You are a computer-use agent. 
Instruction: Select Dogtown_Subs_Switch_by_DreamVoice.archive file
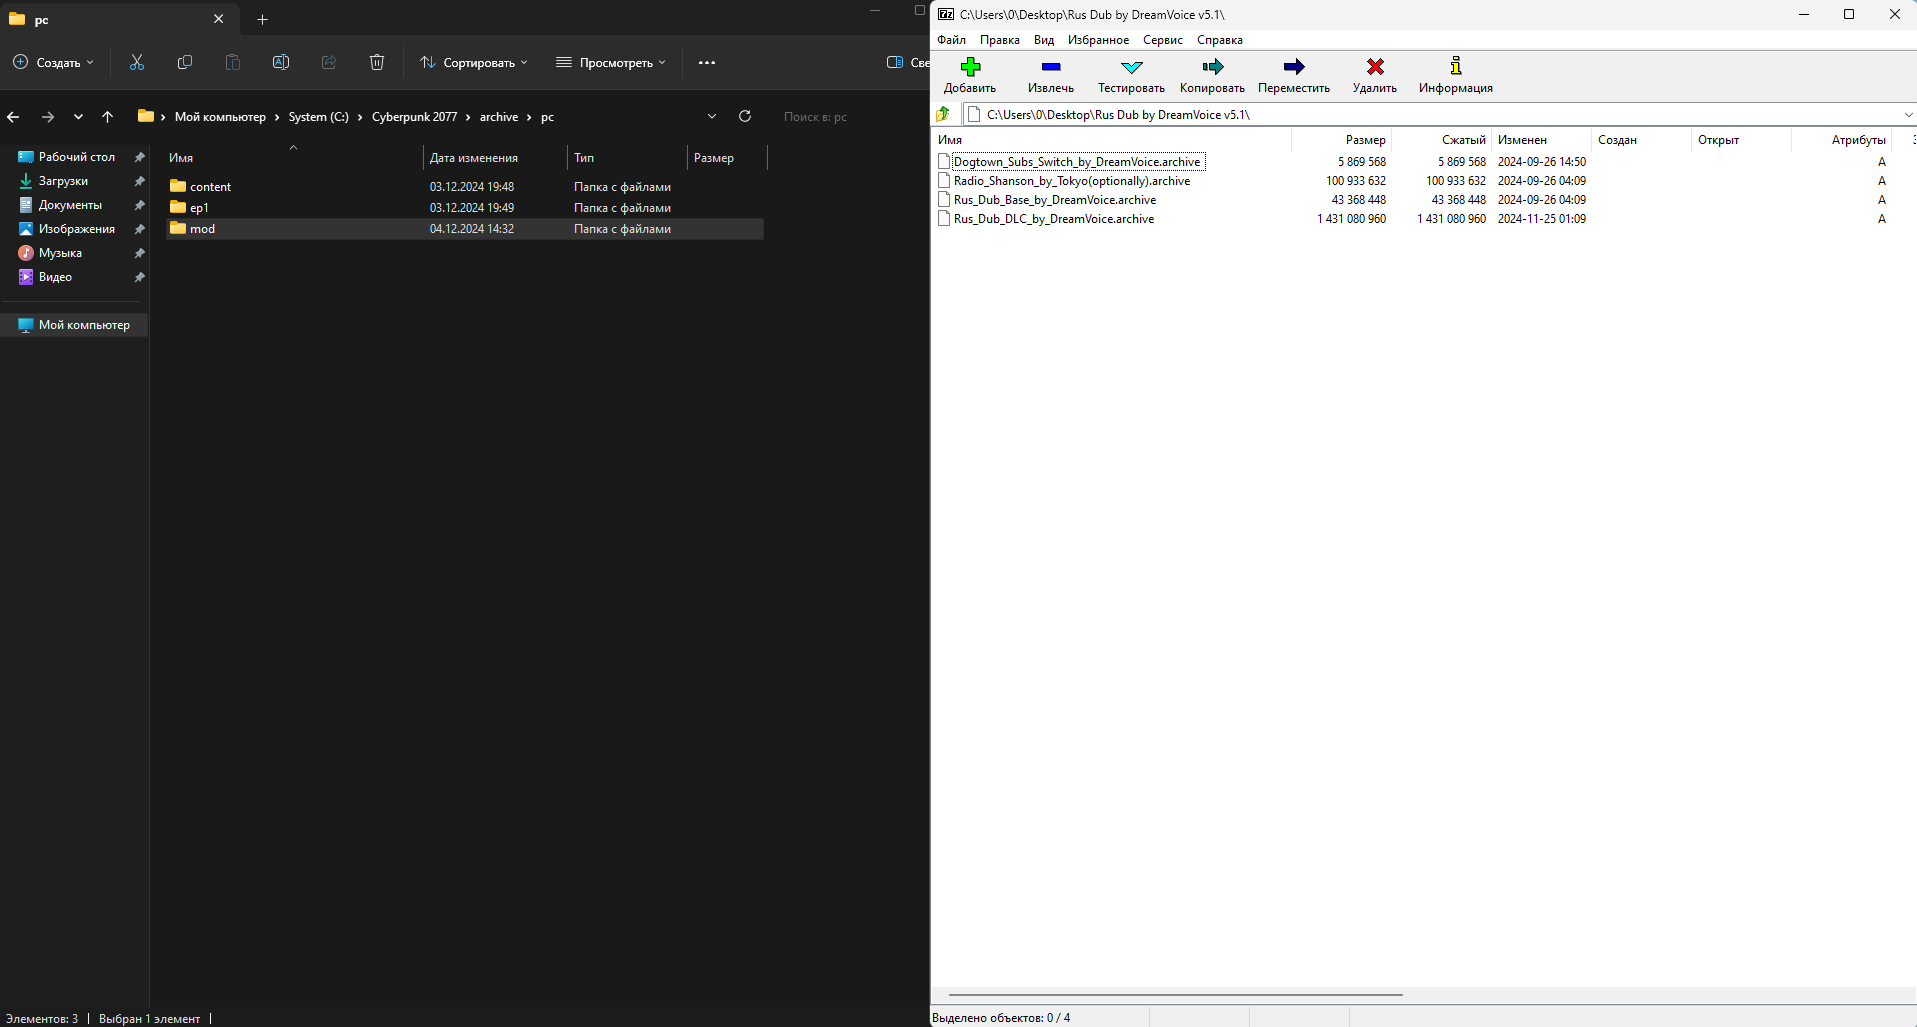click(x=1077, y=162)
